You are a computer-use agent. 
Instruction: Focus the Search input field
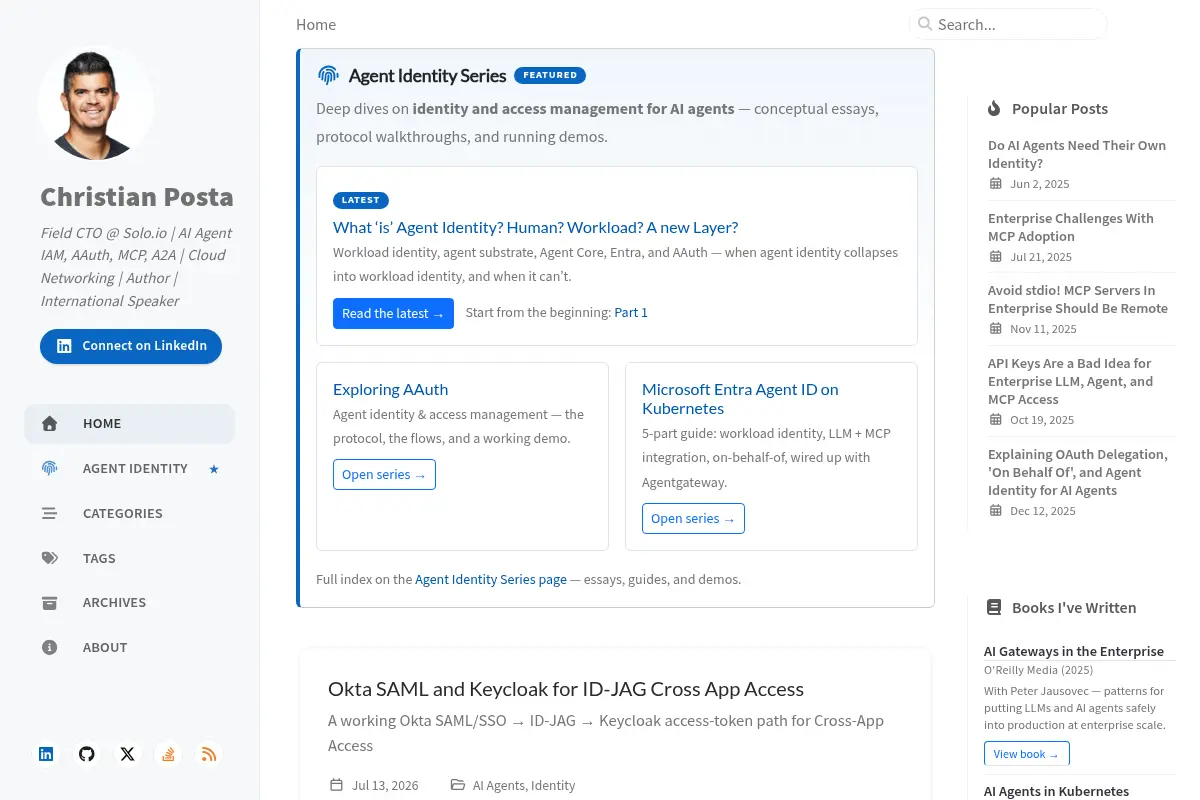[x=1008, y=24]
